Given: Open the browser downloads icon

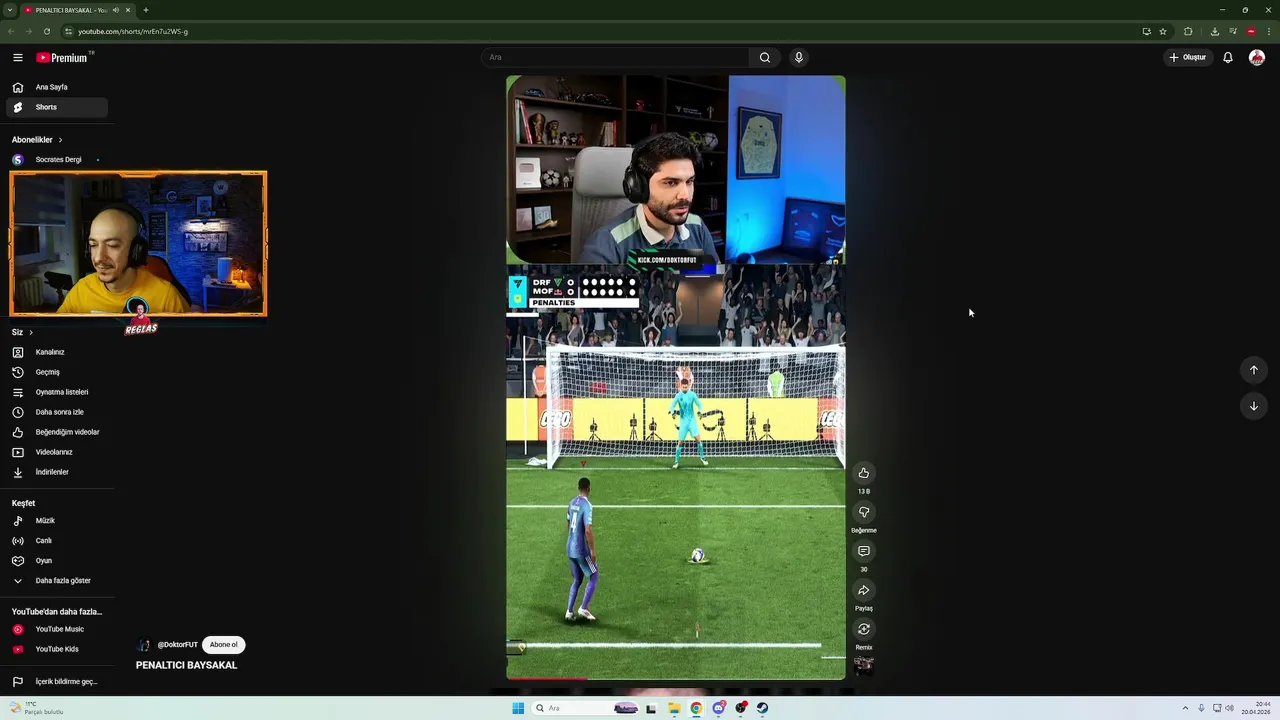Looking at the screenshot, I should pyautogui.click(x=1215, y=31).
